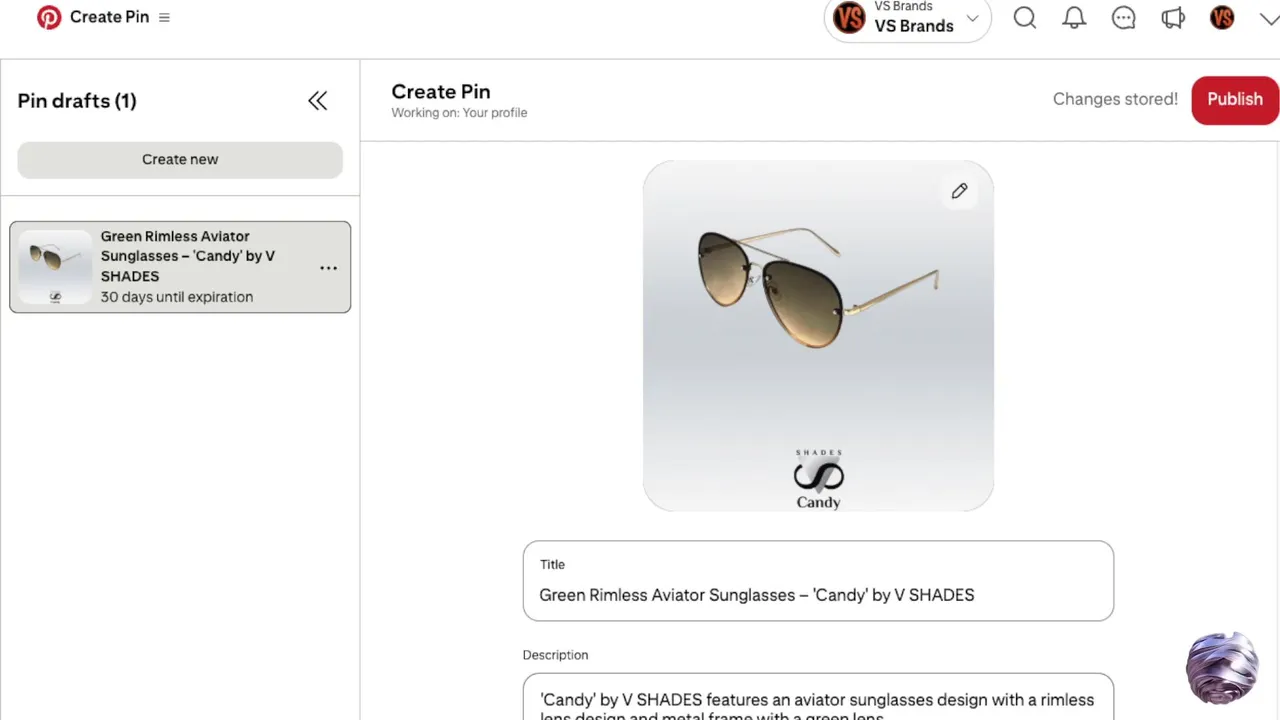
Task: Open the floating swirl assistant icon
Action: [1221, 667]
